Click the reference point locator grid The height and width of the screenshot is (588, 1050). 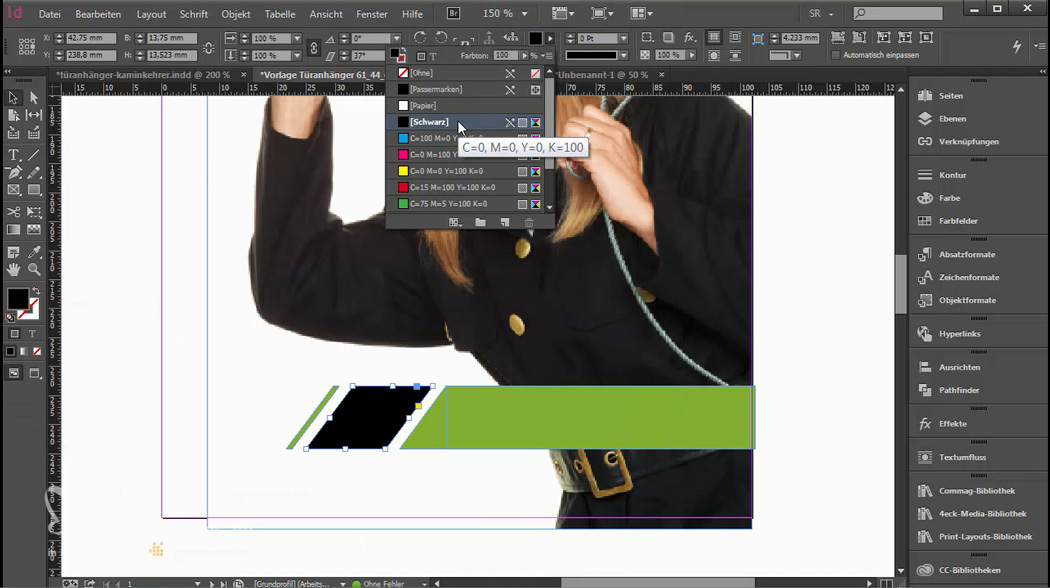(27, 46)
